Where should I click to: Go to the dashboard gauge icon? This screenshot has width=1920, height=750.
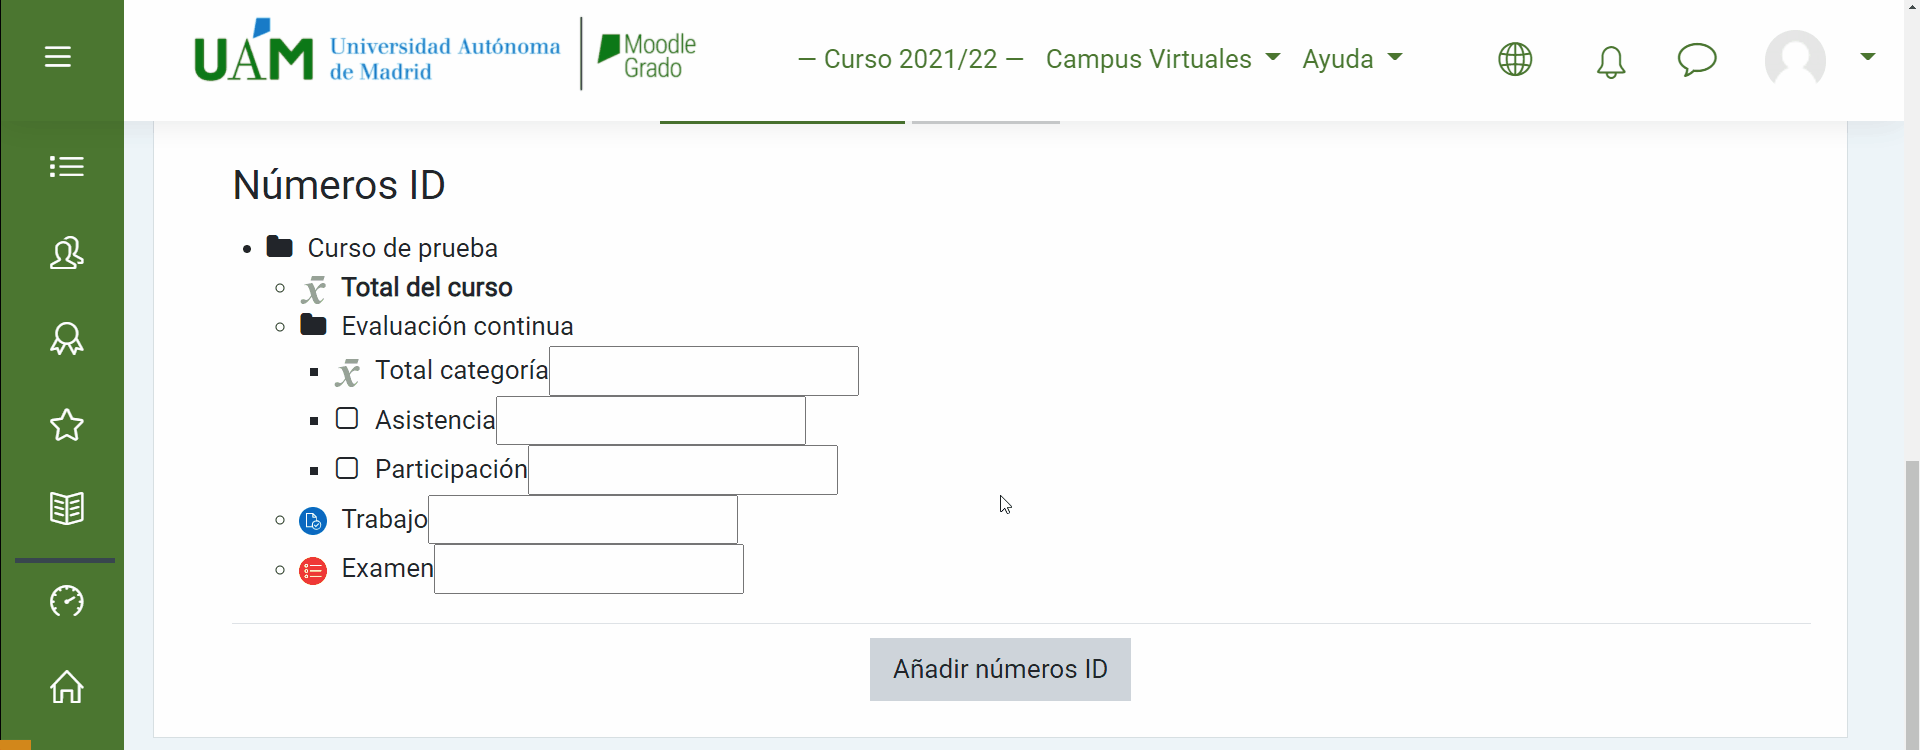(x=66, y=601)
